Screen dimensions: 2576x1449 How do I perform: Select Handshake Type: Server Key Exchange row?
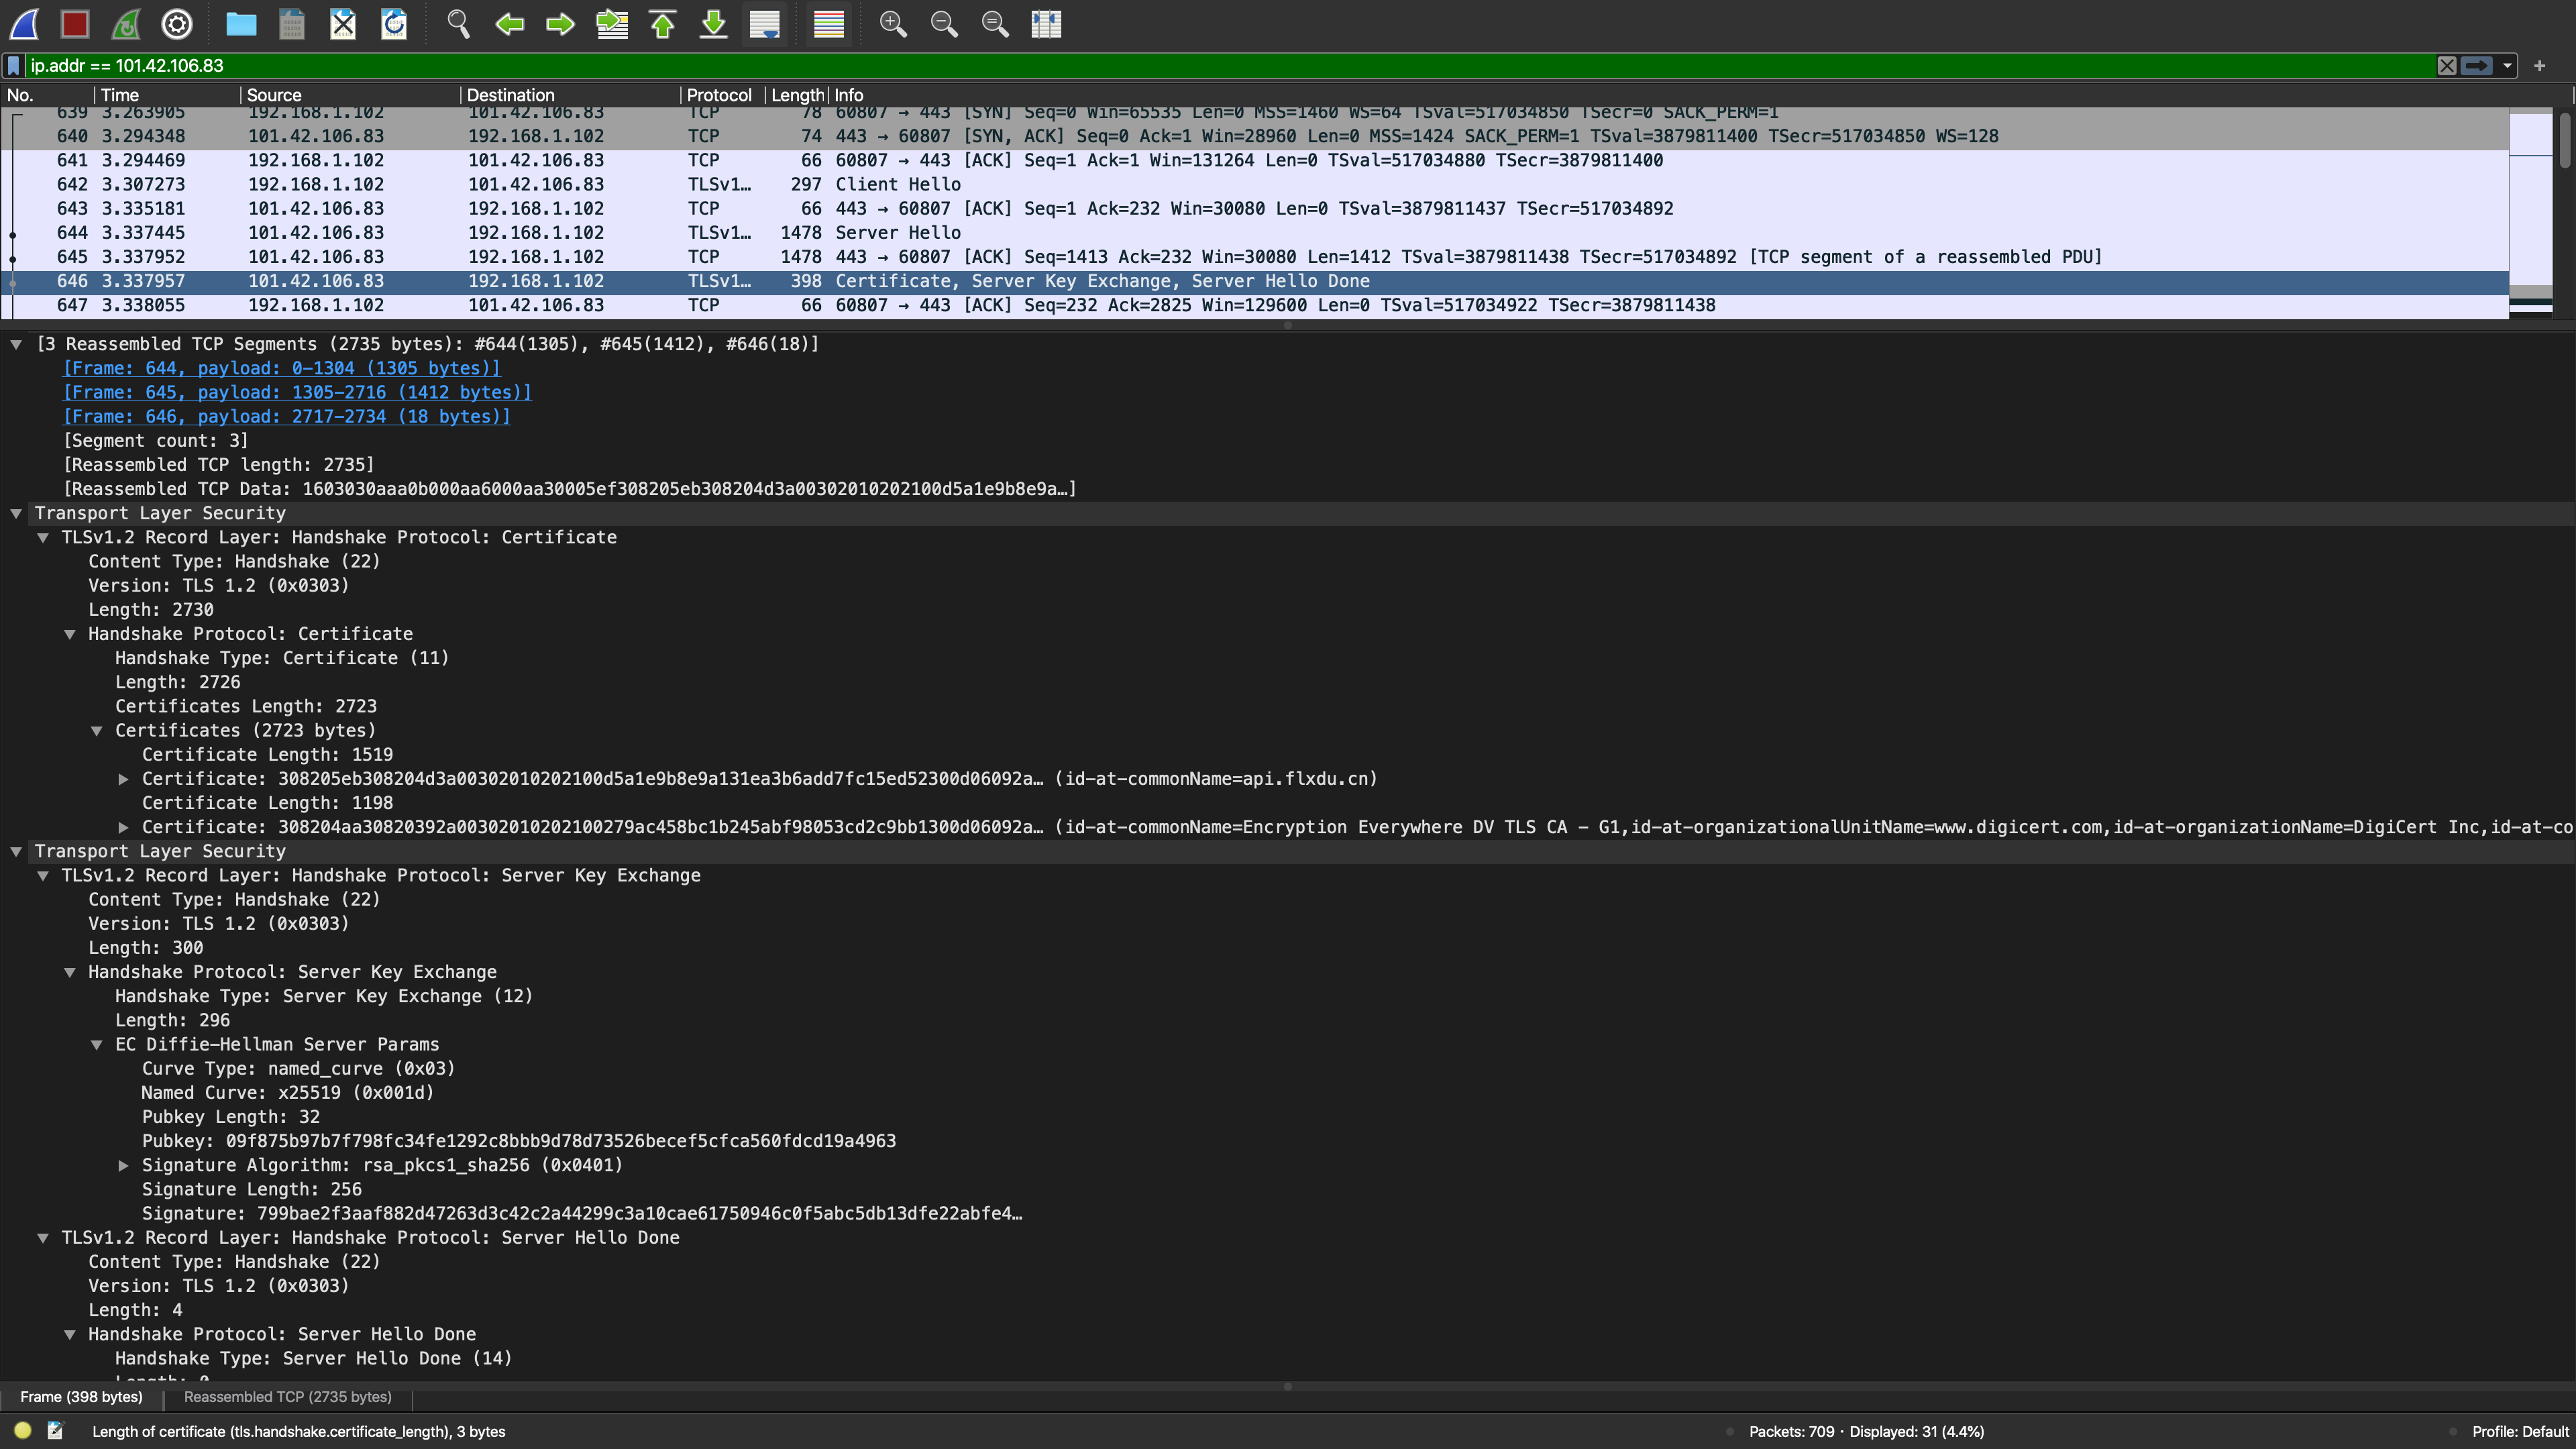click(x=324, y=996)
